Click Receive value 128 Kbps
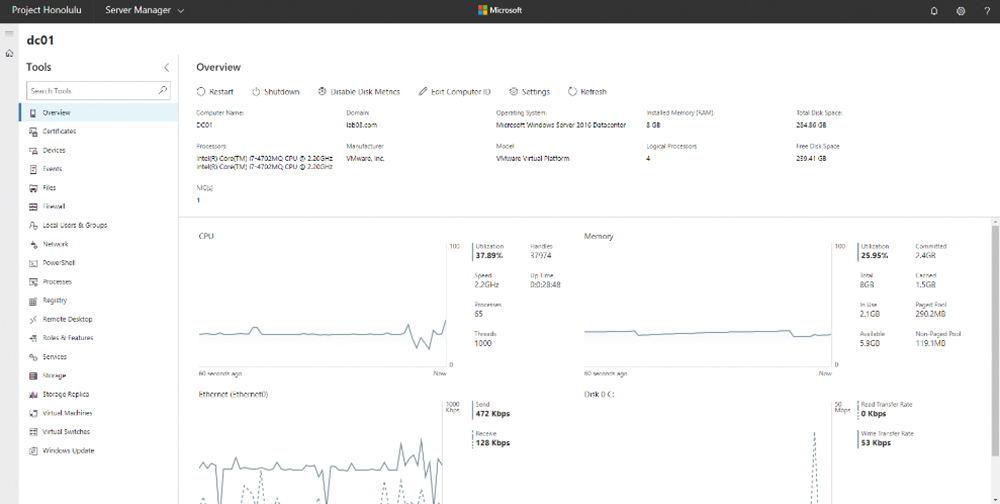 pyautogui.click(x=493, y=443)
